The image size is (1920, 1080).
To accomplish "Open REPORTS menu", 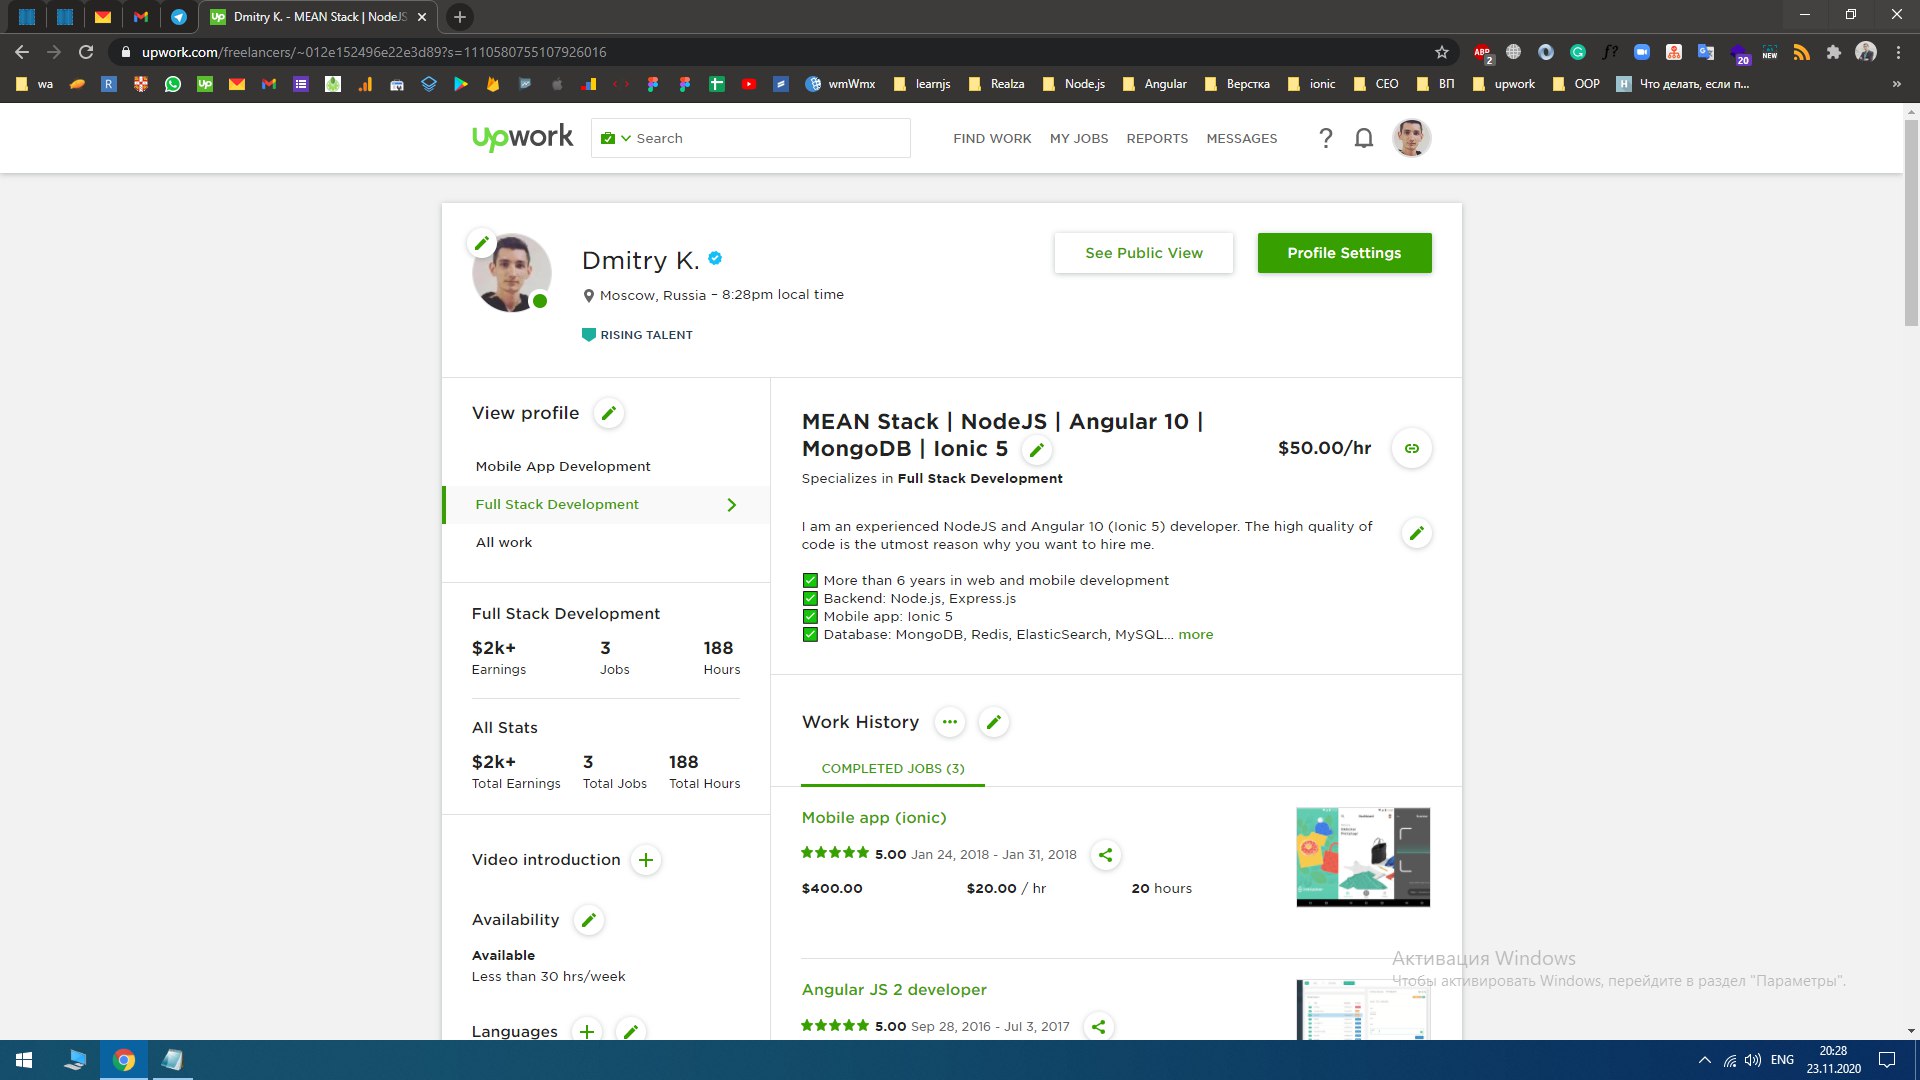I will pos(1157,139).
